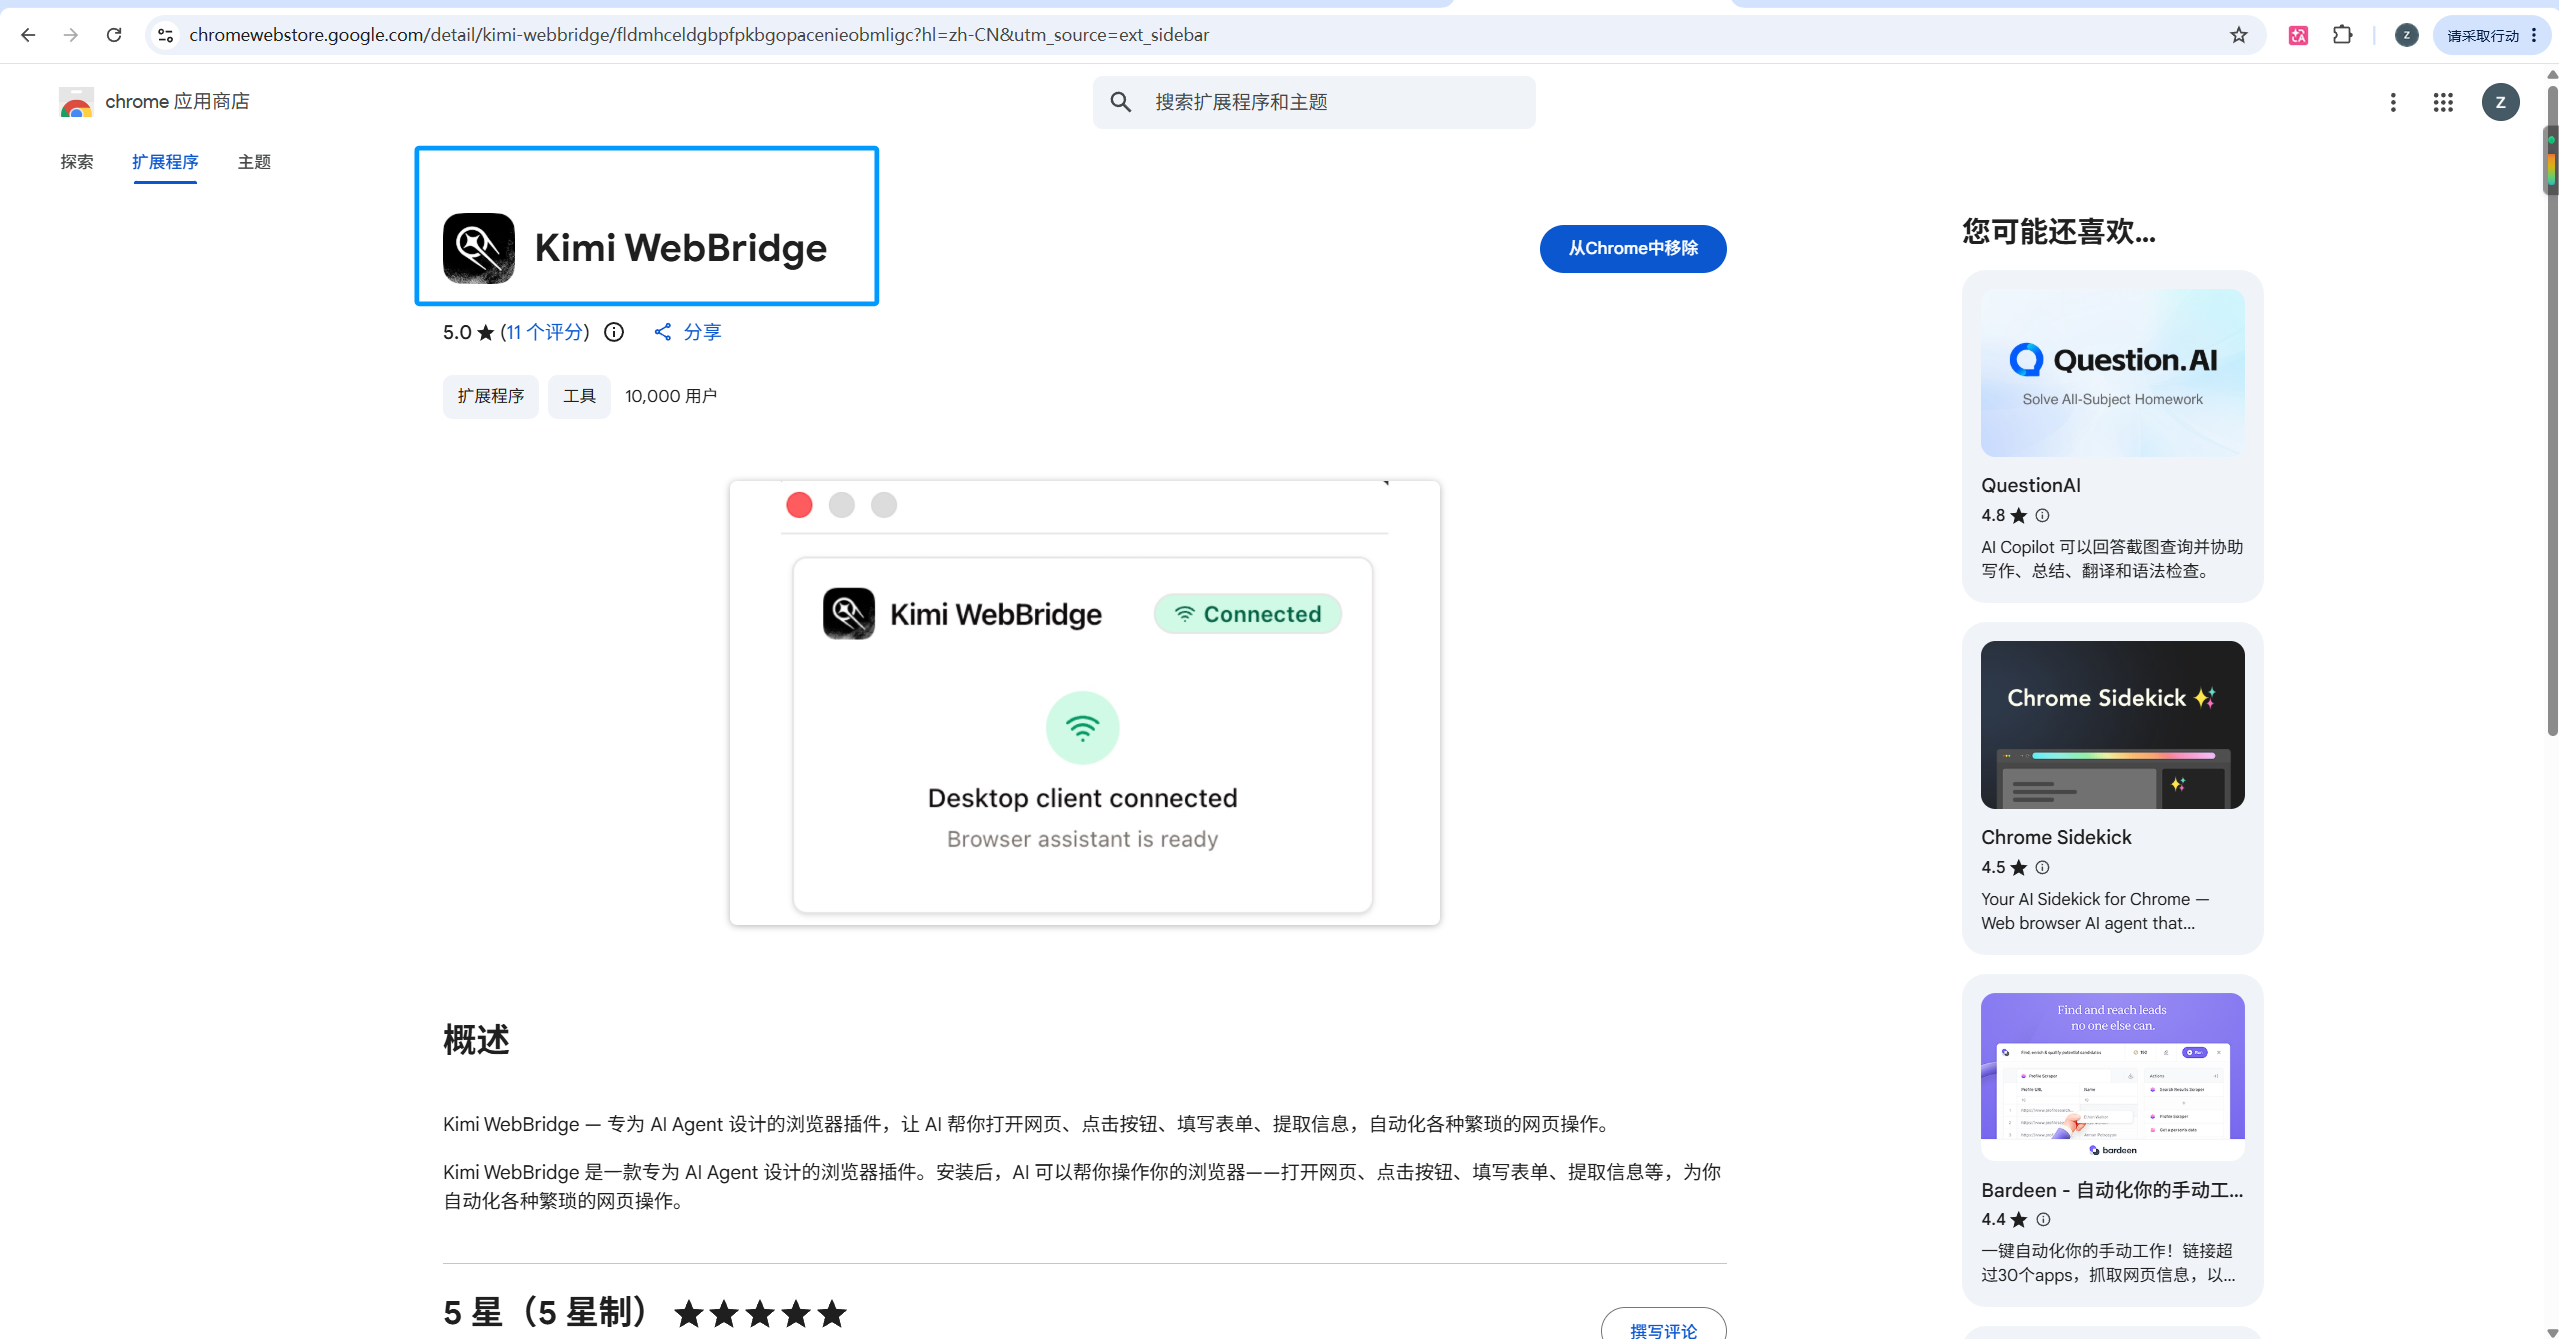Screen dimensions: 2559x1339
Task: Click the info icon next to Chrome Sidekick 4.5 rating
Action: [x=2043, y=868]
